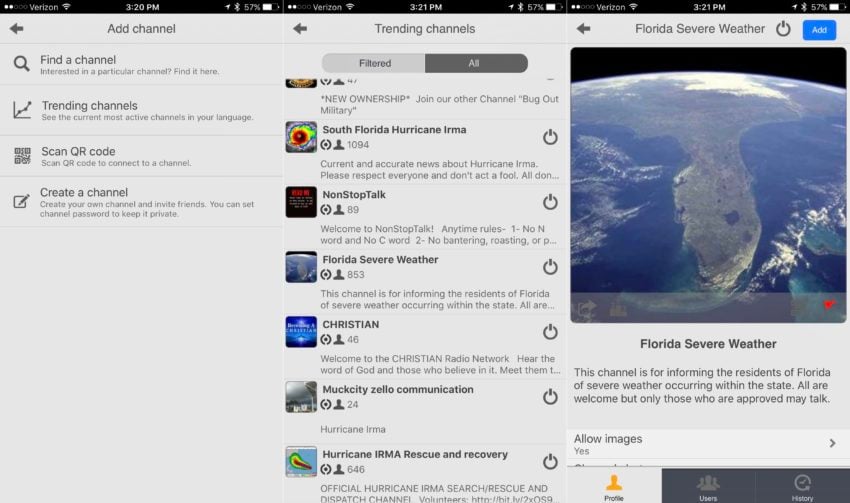This screenshot has width=850, height=503.
Task: Tap the Trending channels chart icon
Action: tap(22, 109)
